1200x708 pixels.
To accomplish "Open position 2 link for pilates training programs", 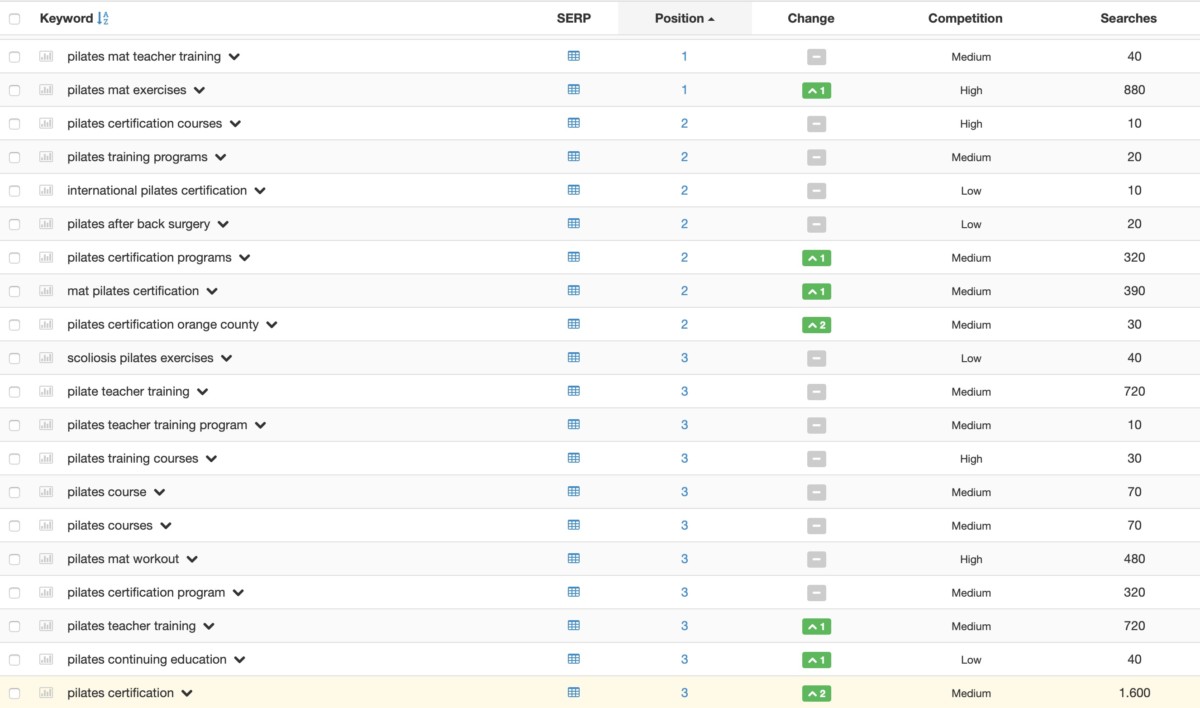I will (684, 157).
